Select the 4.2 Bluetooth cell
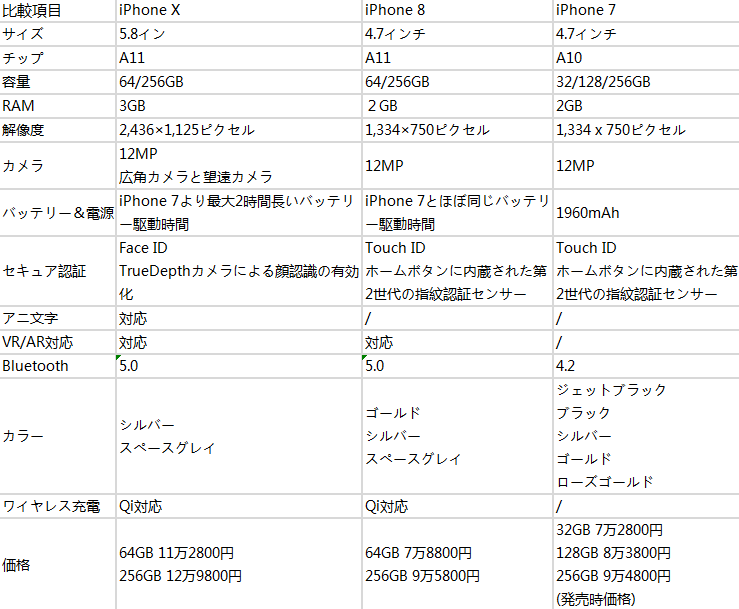The width and height of the screenshot is (739, 609). pyautogui.click(x=646, y=366)
